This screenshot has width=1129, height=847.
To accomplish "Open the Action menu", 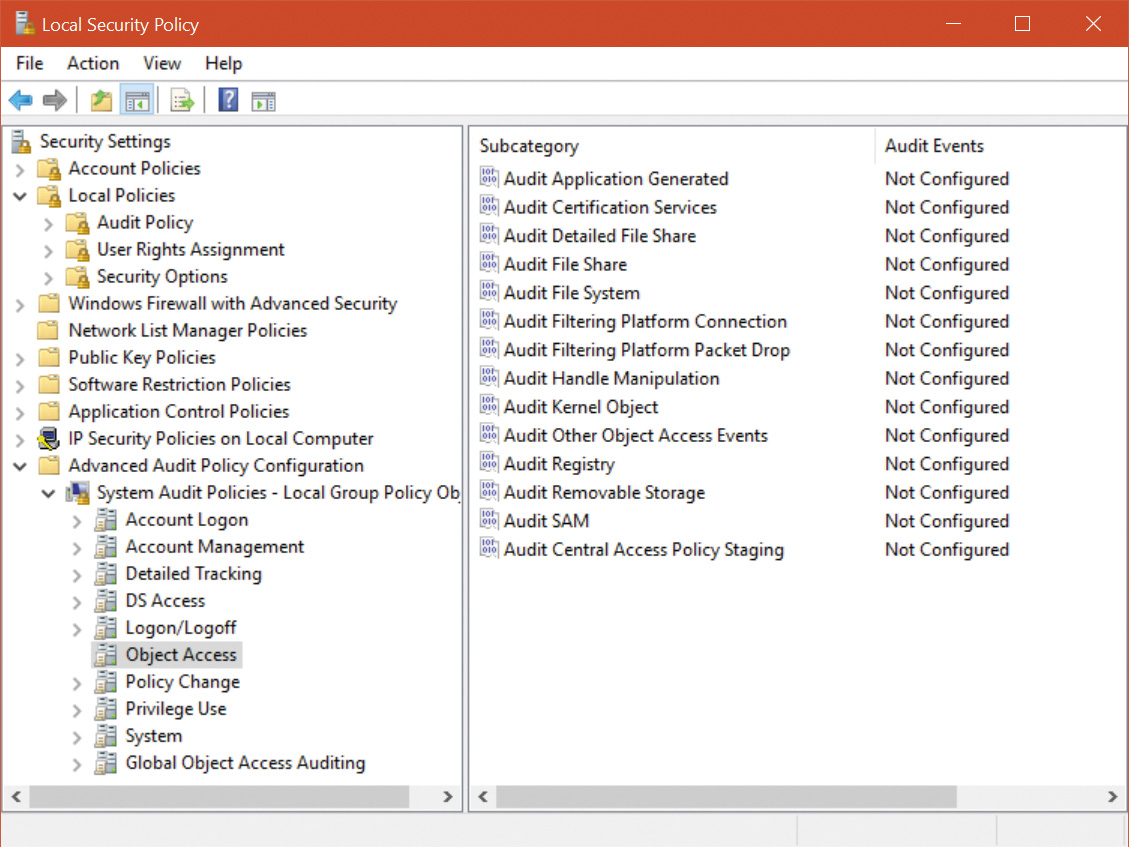I will point(93,63).
